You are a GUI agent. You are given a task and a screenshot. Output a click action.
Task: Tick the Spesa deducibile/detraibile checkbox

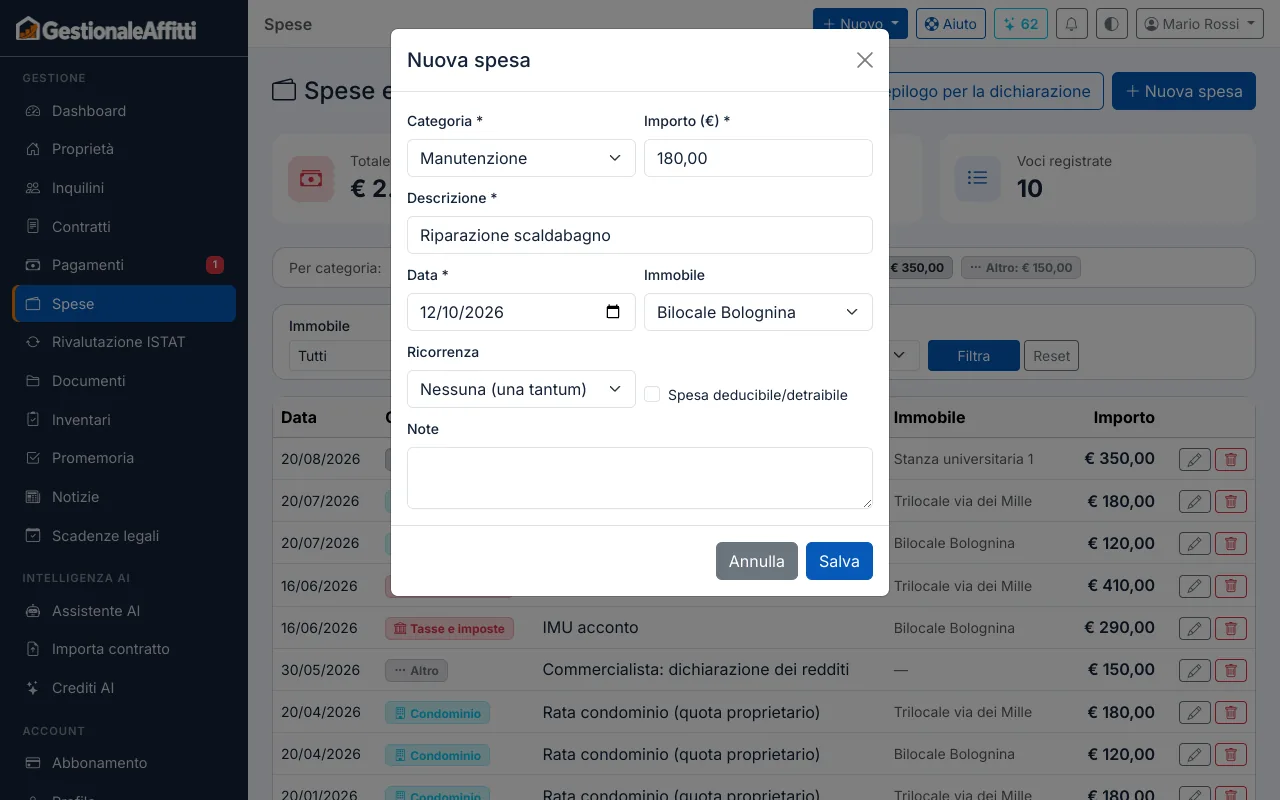652,395
